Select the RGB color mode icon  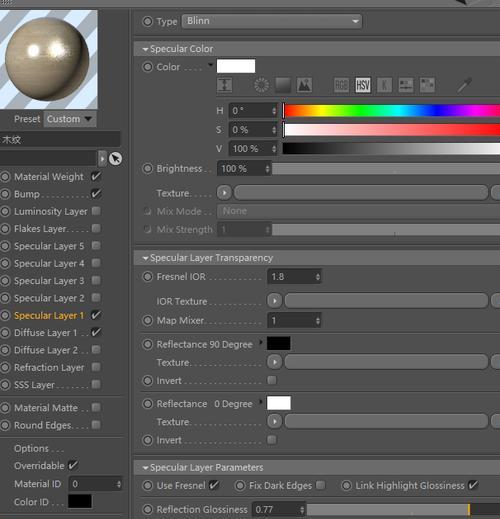[x=341, y=85]
